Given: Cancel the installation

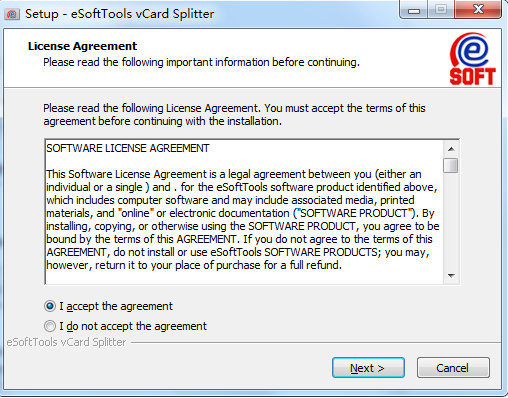Looking at the screenshot, I should click(x=453, y=368).
